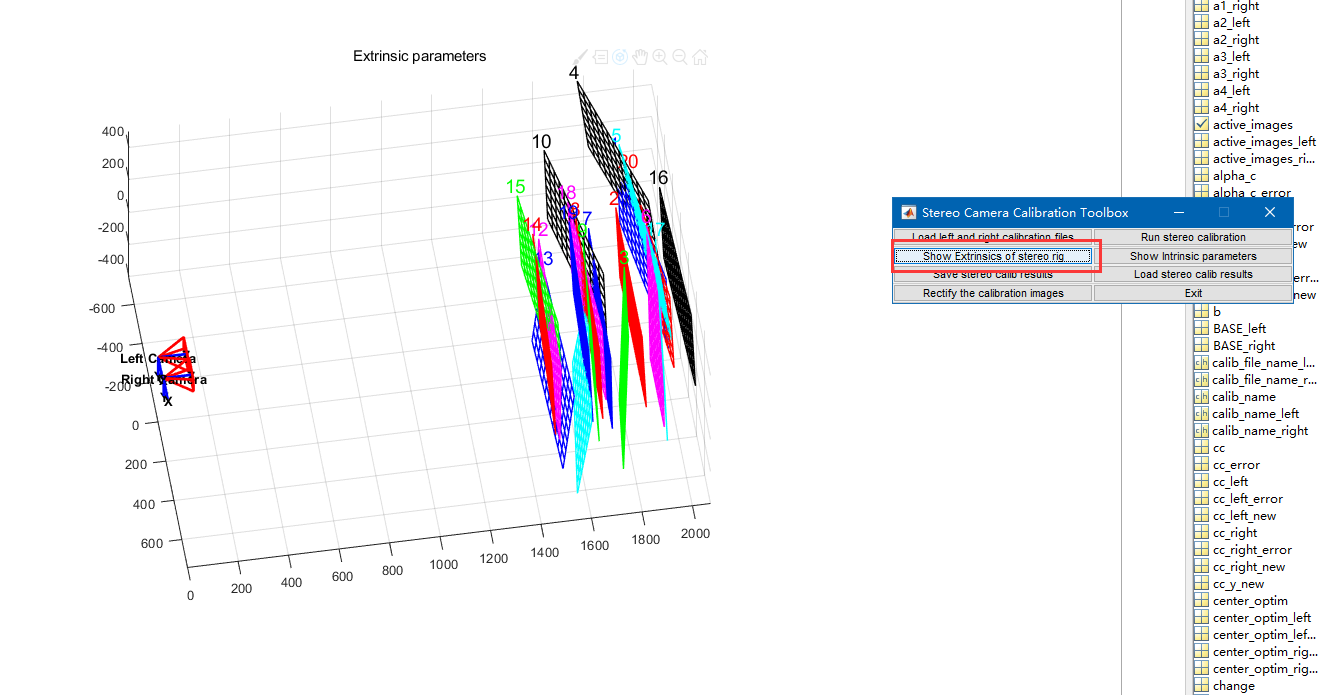Select the Rotate 3D tool in figure toolbar

[620, 57]
